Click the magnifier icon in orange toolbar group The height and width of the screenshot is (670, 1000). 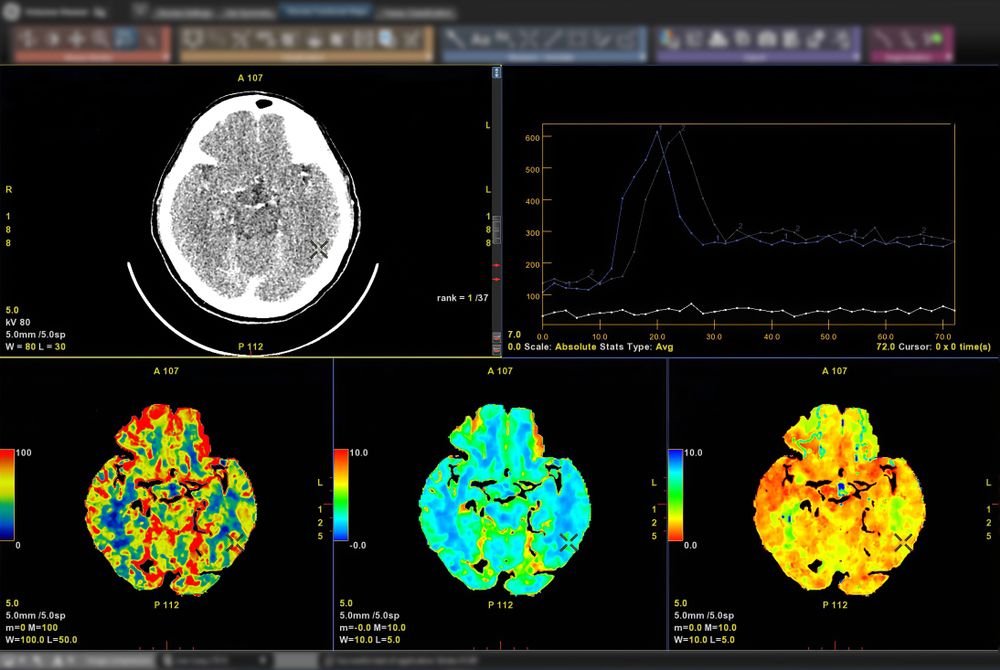[387, 39]
